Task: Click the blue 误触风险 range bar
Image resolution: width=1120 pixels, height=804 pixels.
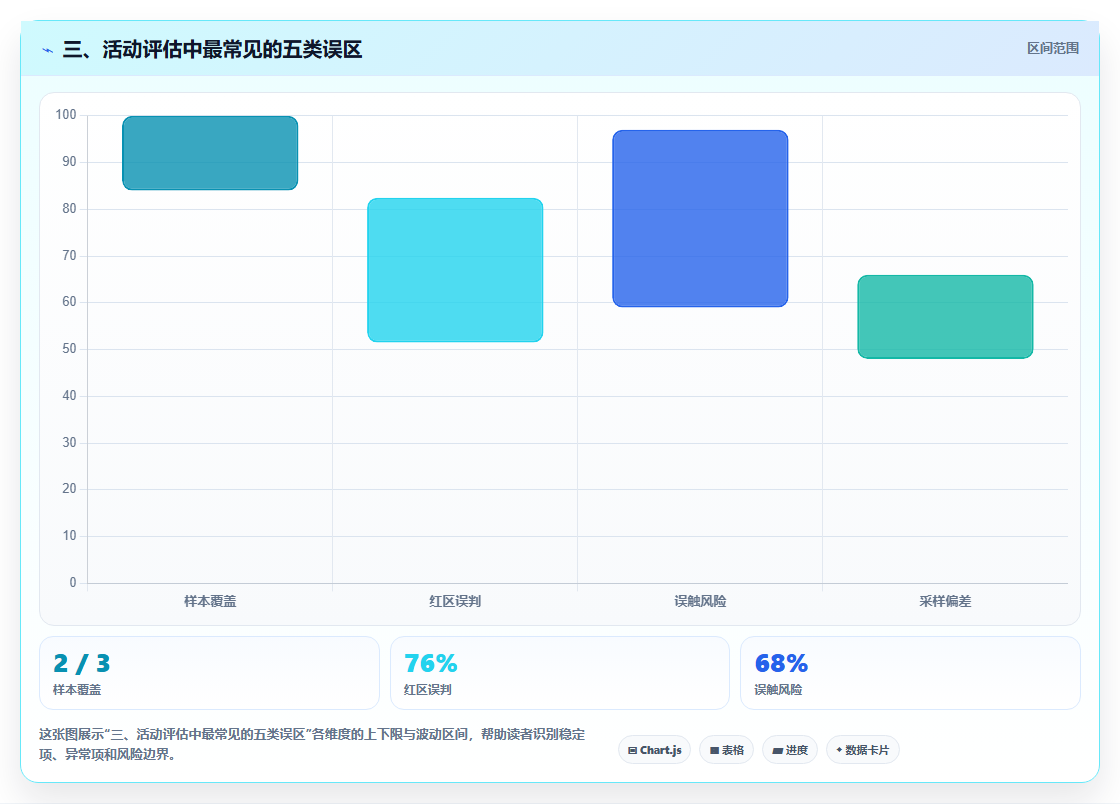Action: (700, 218)
